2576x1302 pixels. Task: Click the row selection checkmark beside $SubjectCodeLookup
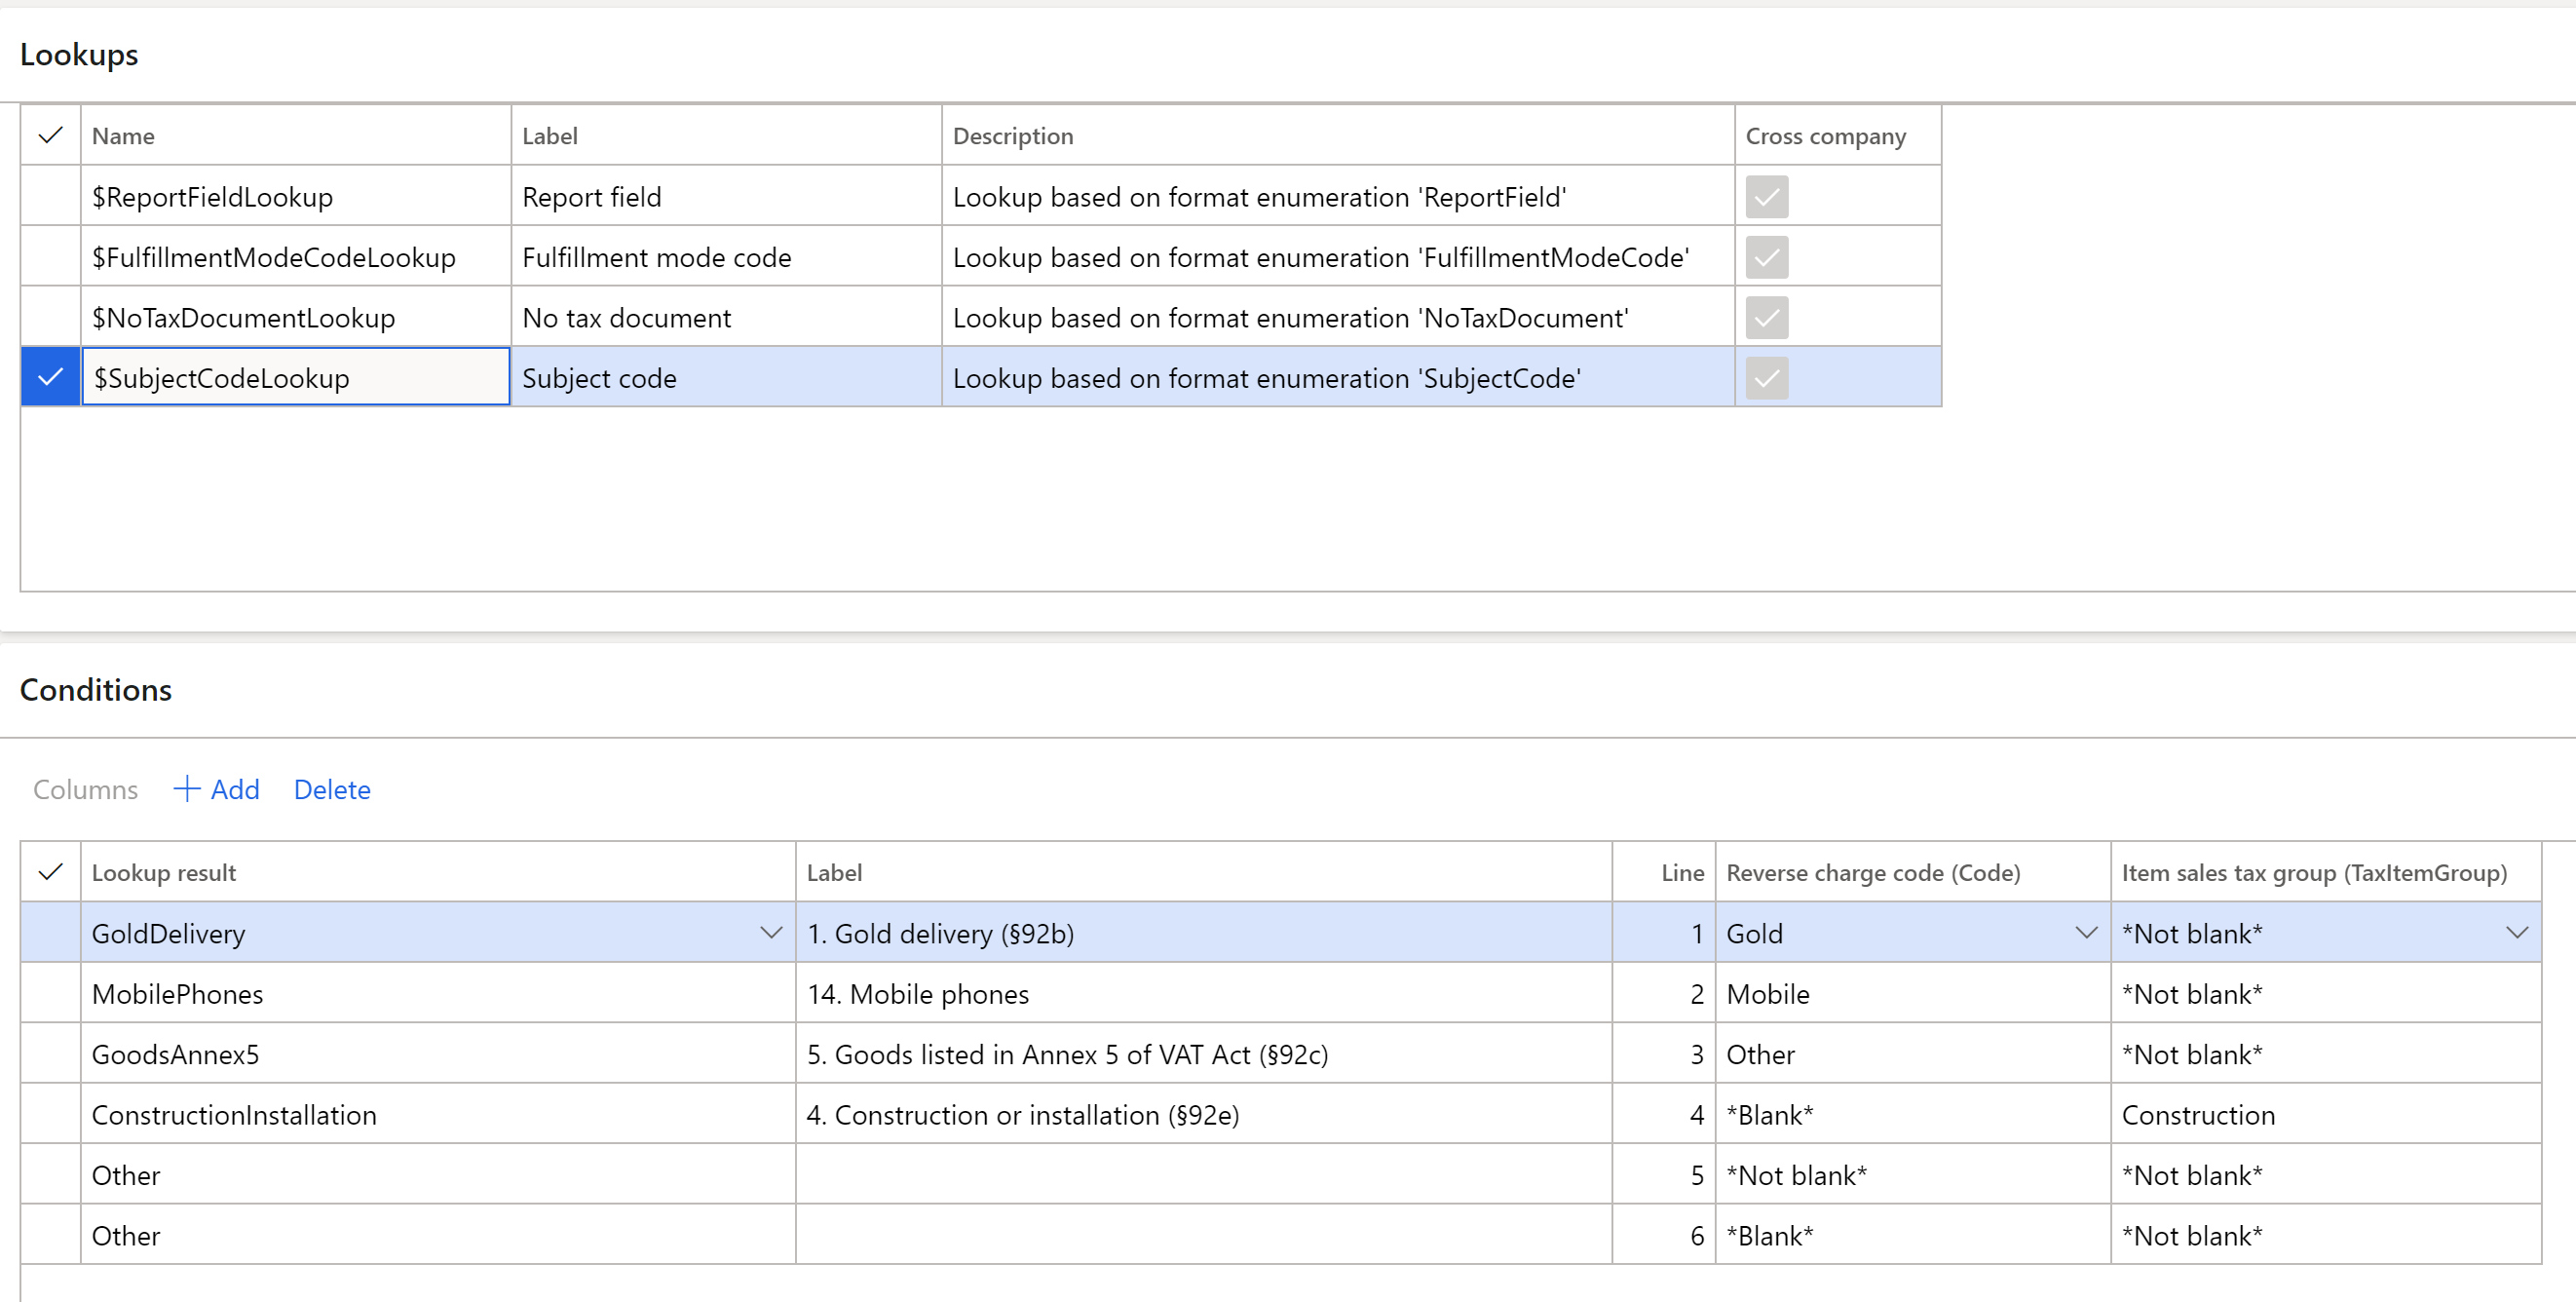50,377
